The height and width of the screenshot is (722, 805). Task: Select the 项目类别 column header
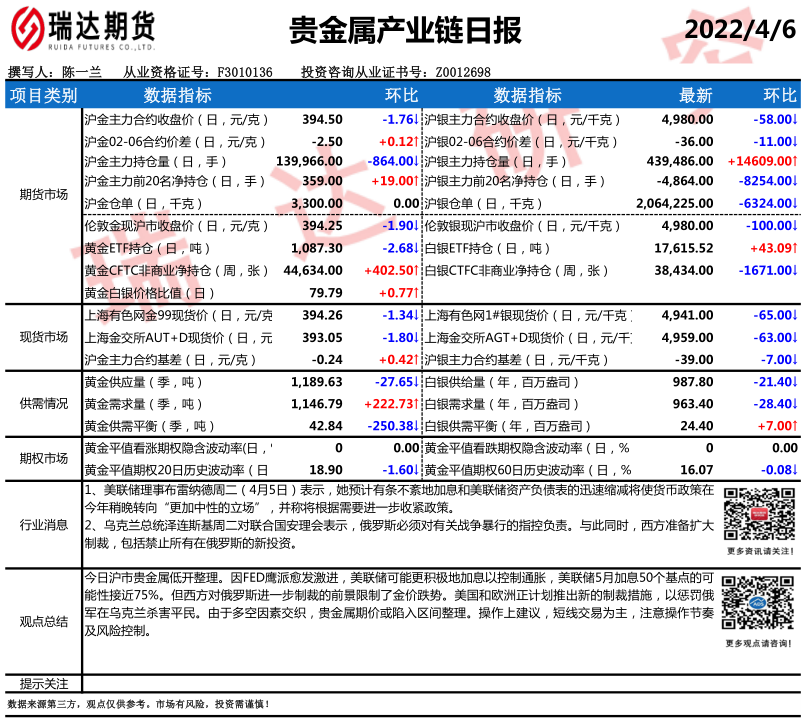tap(43, 96)
